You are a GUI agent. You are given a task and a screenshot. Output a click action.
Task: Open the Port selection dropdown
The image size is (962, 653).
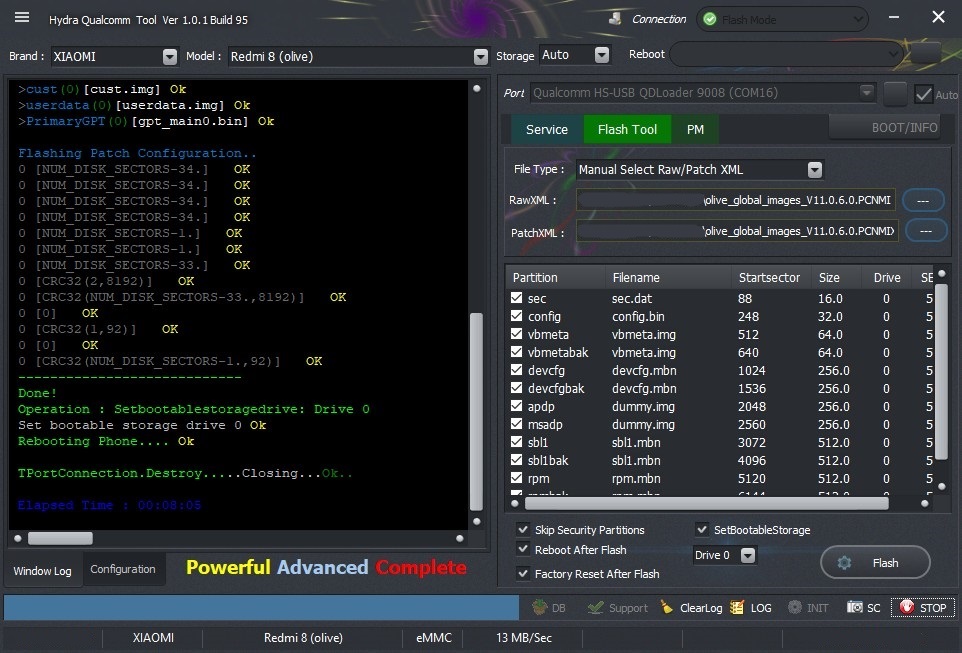click(866, 93)
